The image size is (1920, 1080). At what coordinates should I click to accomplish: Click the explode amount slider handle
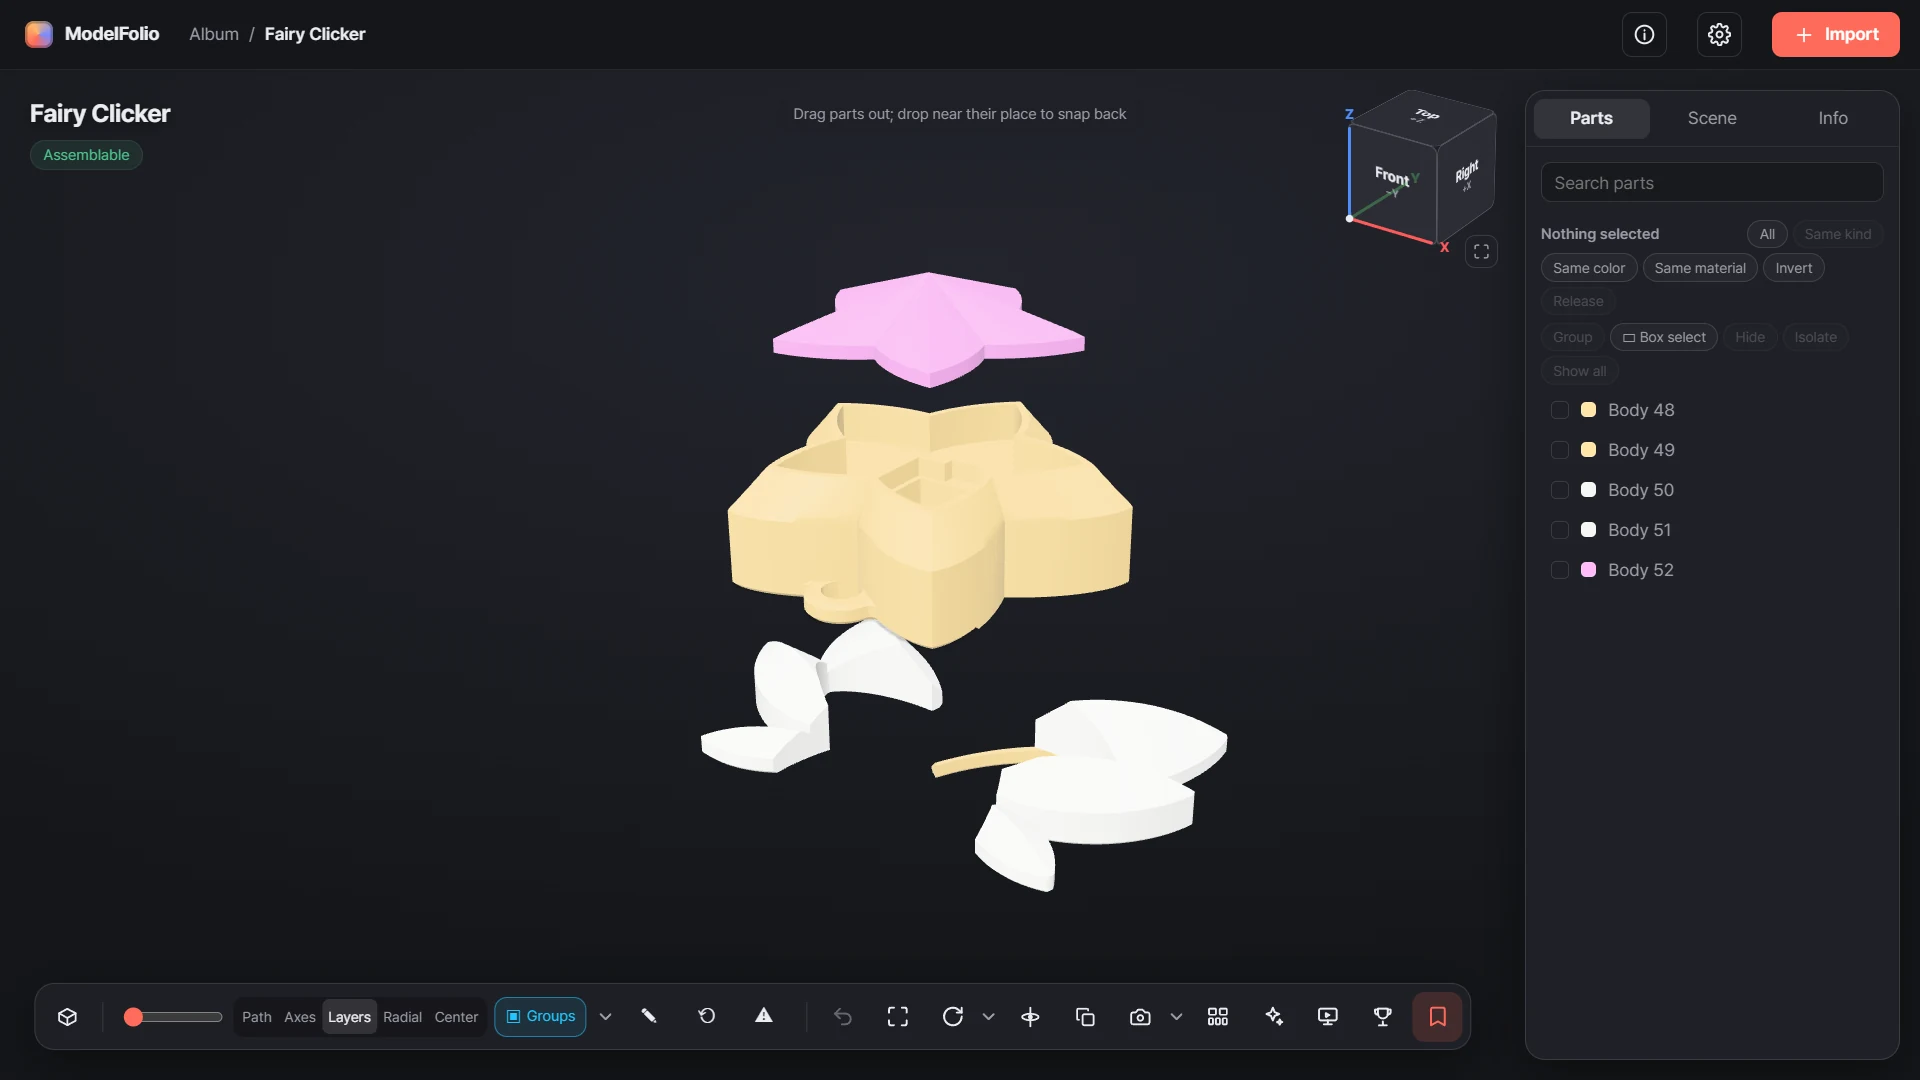(x=133, y=1017)
